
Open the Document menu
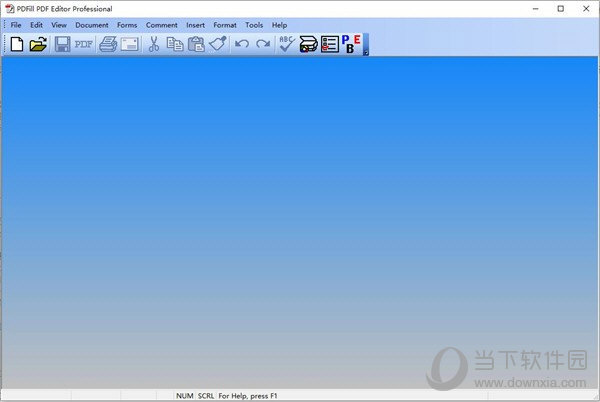coord(92,25)
